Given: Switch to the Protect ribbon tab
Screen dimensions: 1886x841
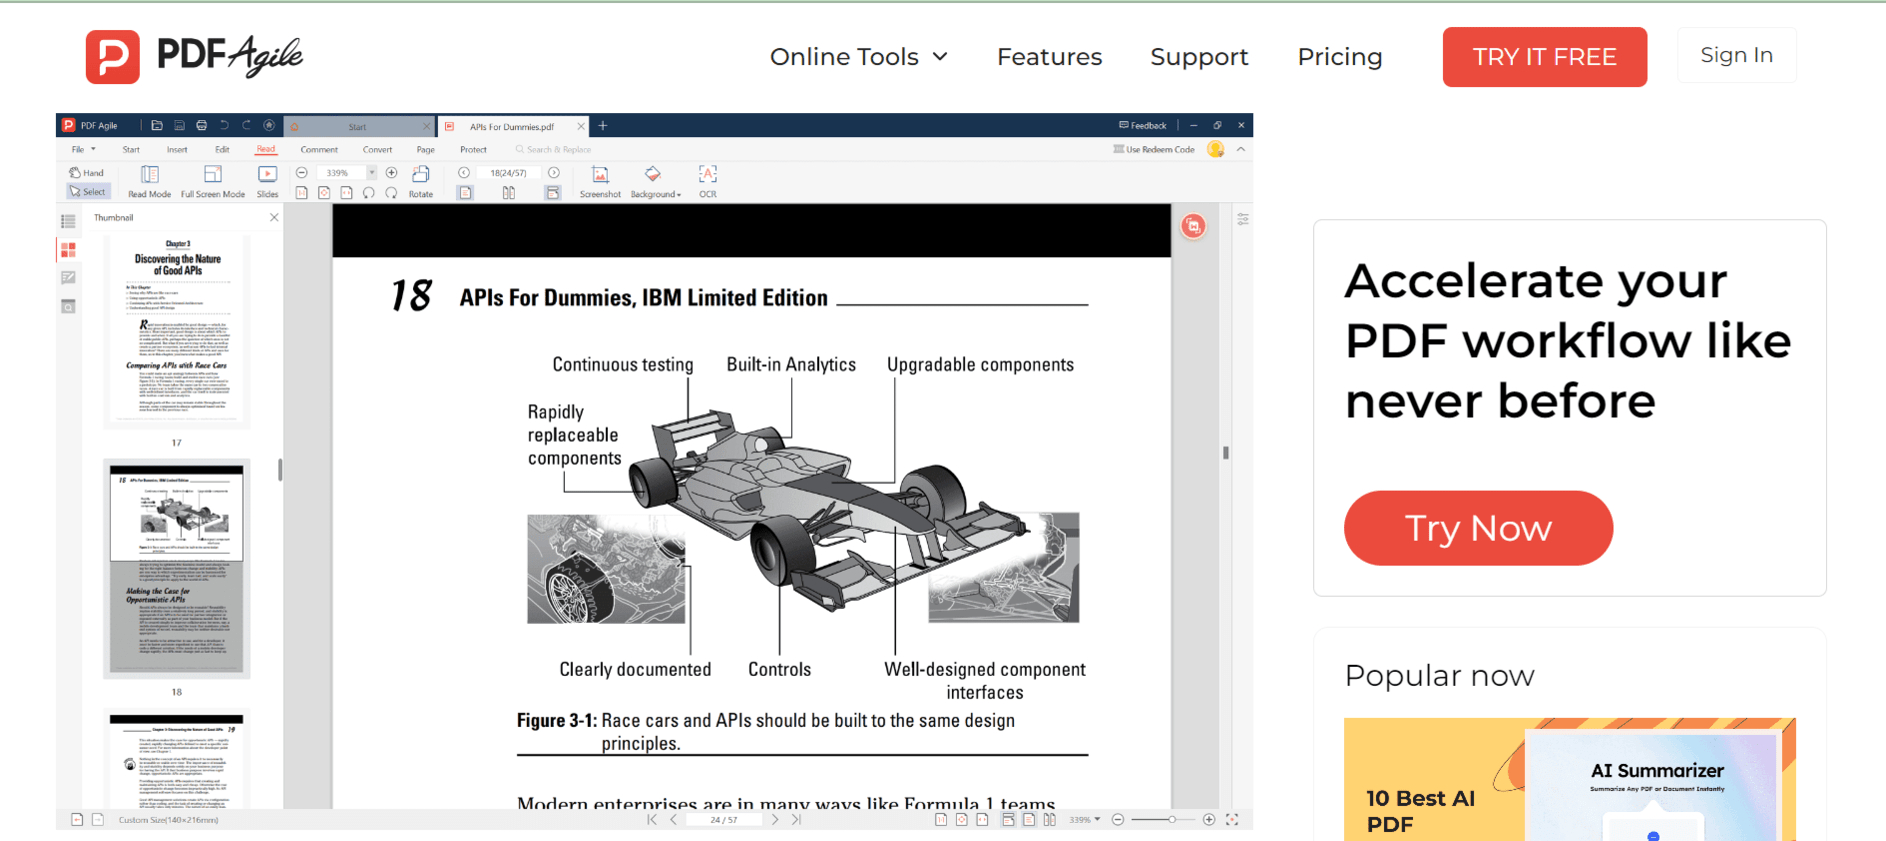Looking at the screenshot, I should tap(473, 150).
